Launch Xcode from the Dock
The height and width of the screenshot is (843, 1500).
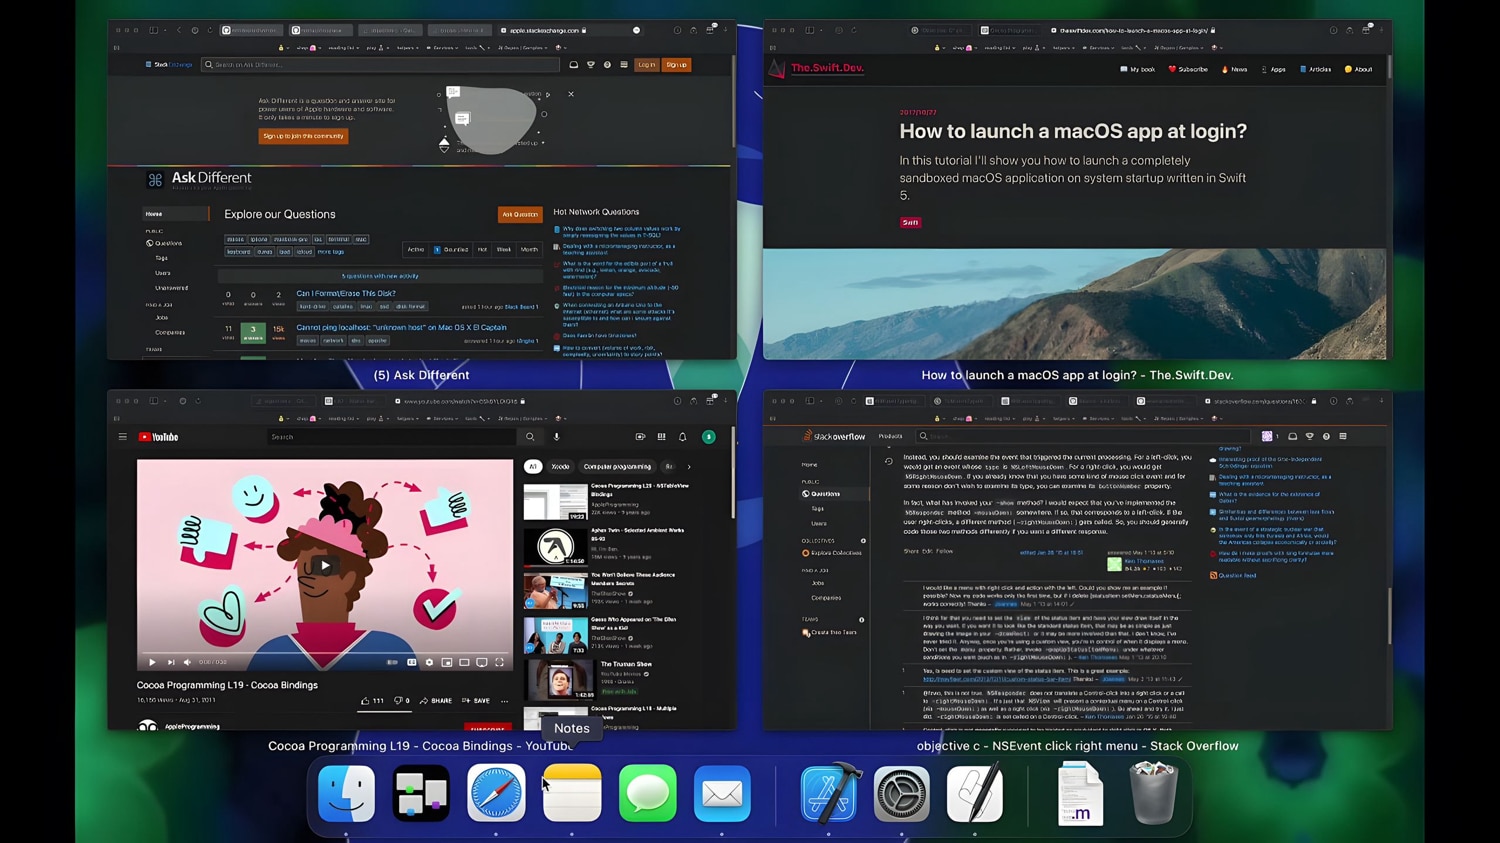(828, 793)
